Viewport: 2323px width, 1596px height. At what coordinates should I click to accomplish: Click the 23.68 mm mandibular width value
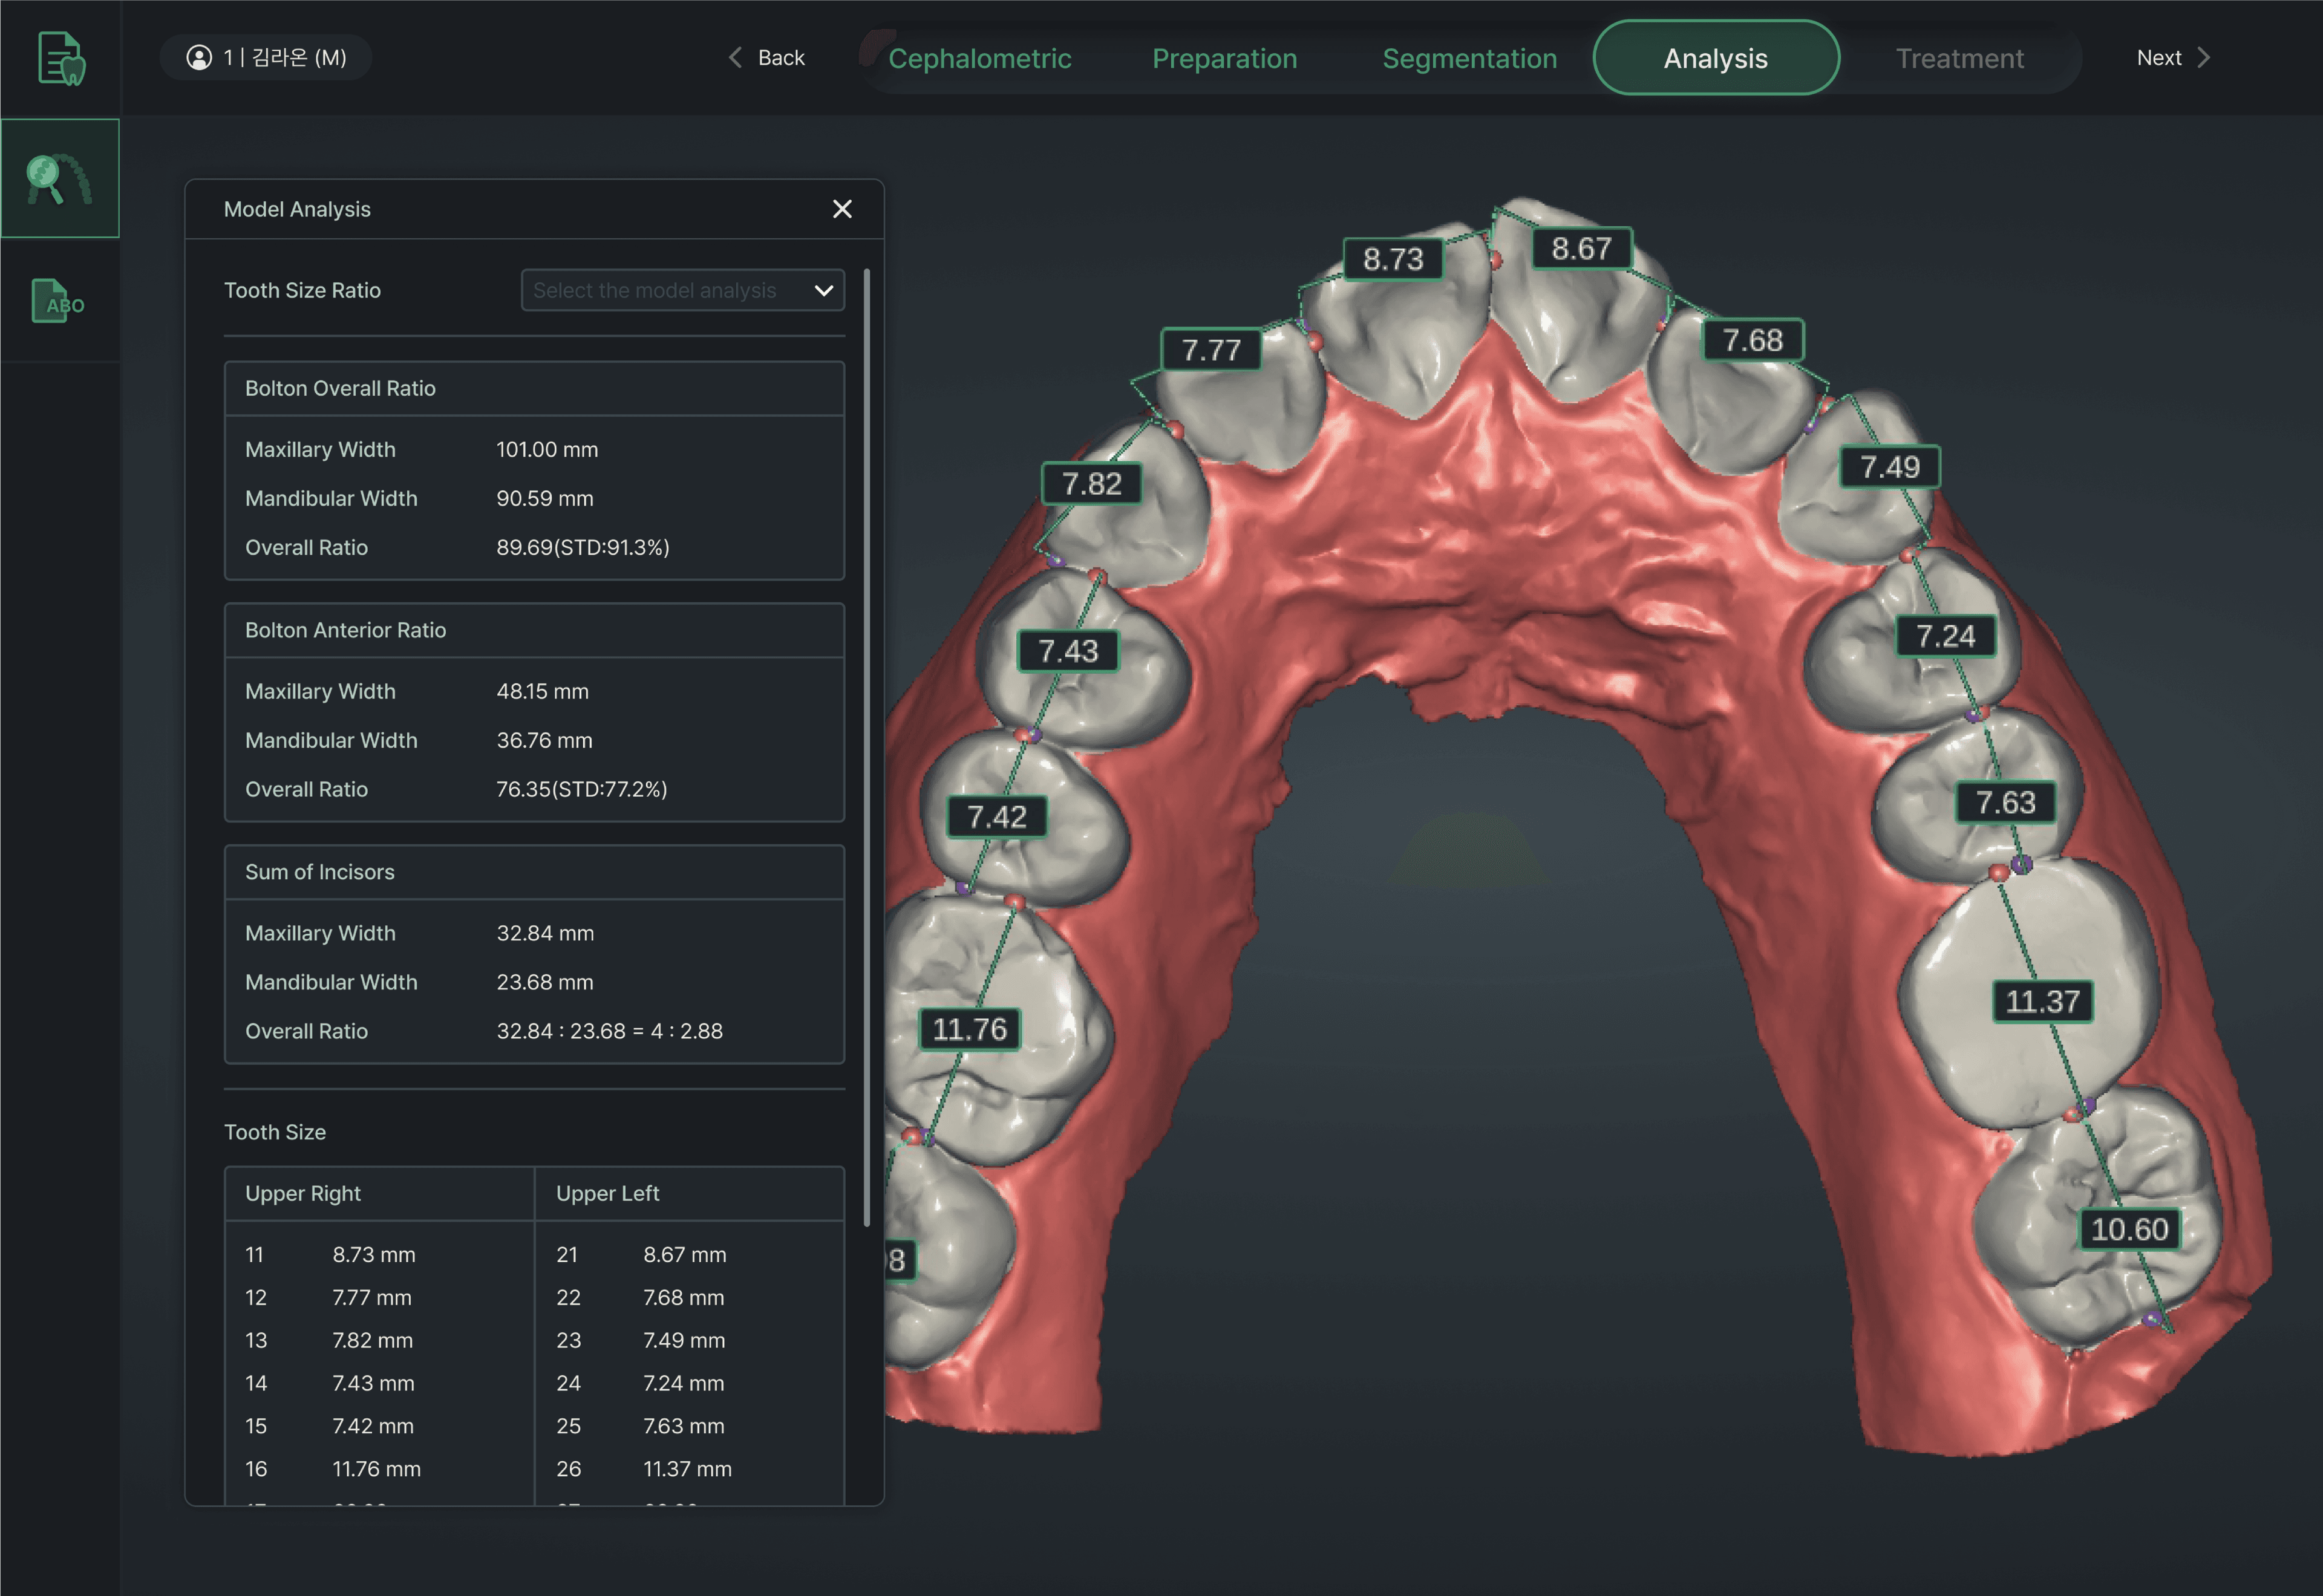click(x=544, y=982)
